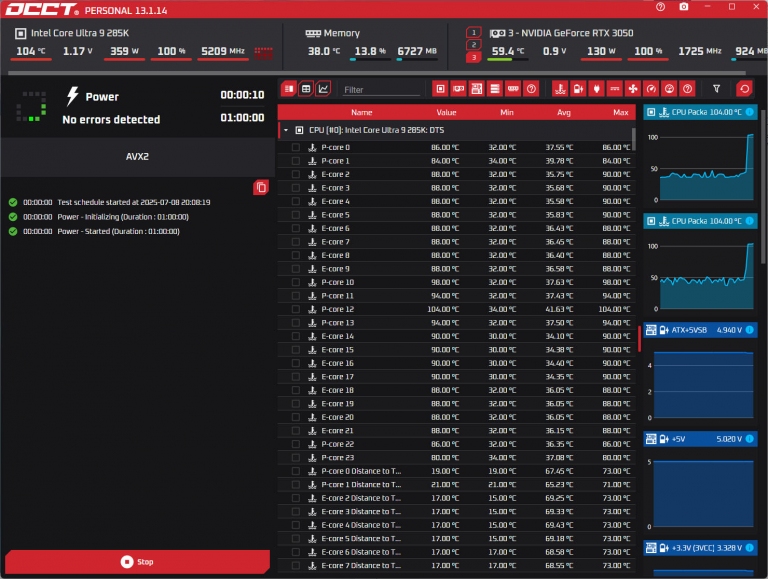Image resolution: width=768 pixels, height=579 pixels.
Task: Open the ATX+5VSB 4.940 V graph header
Action: 700,330
